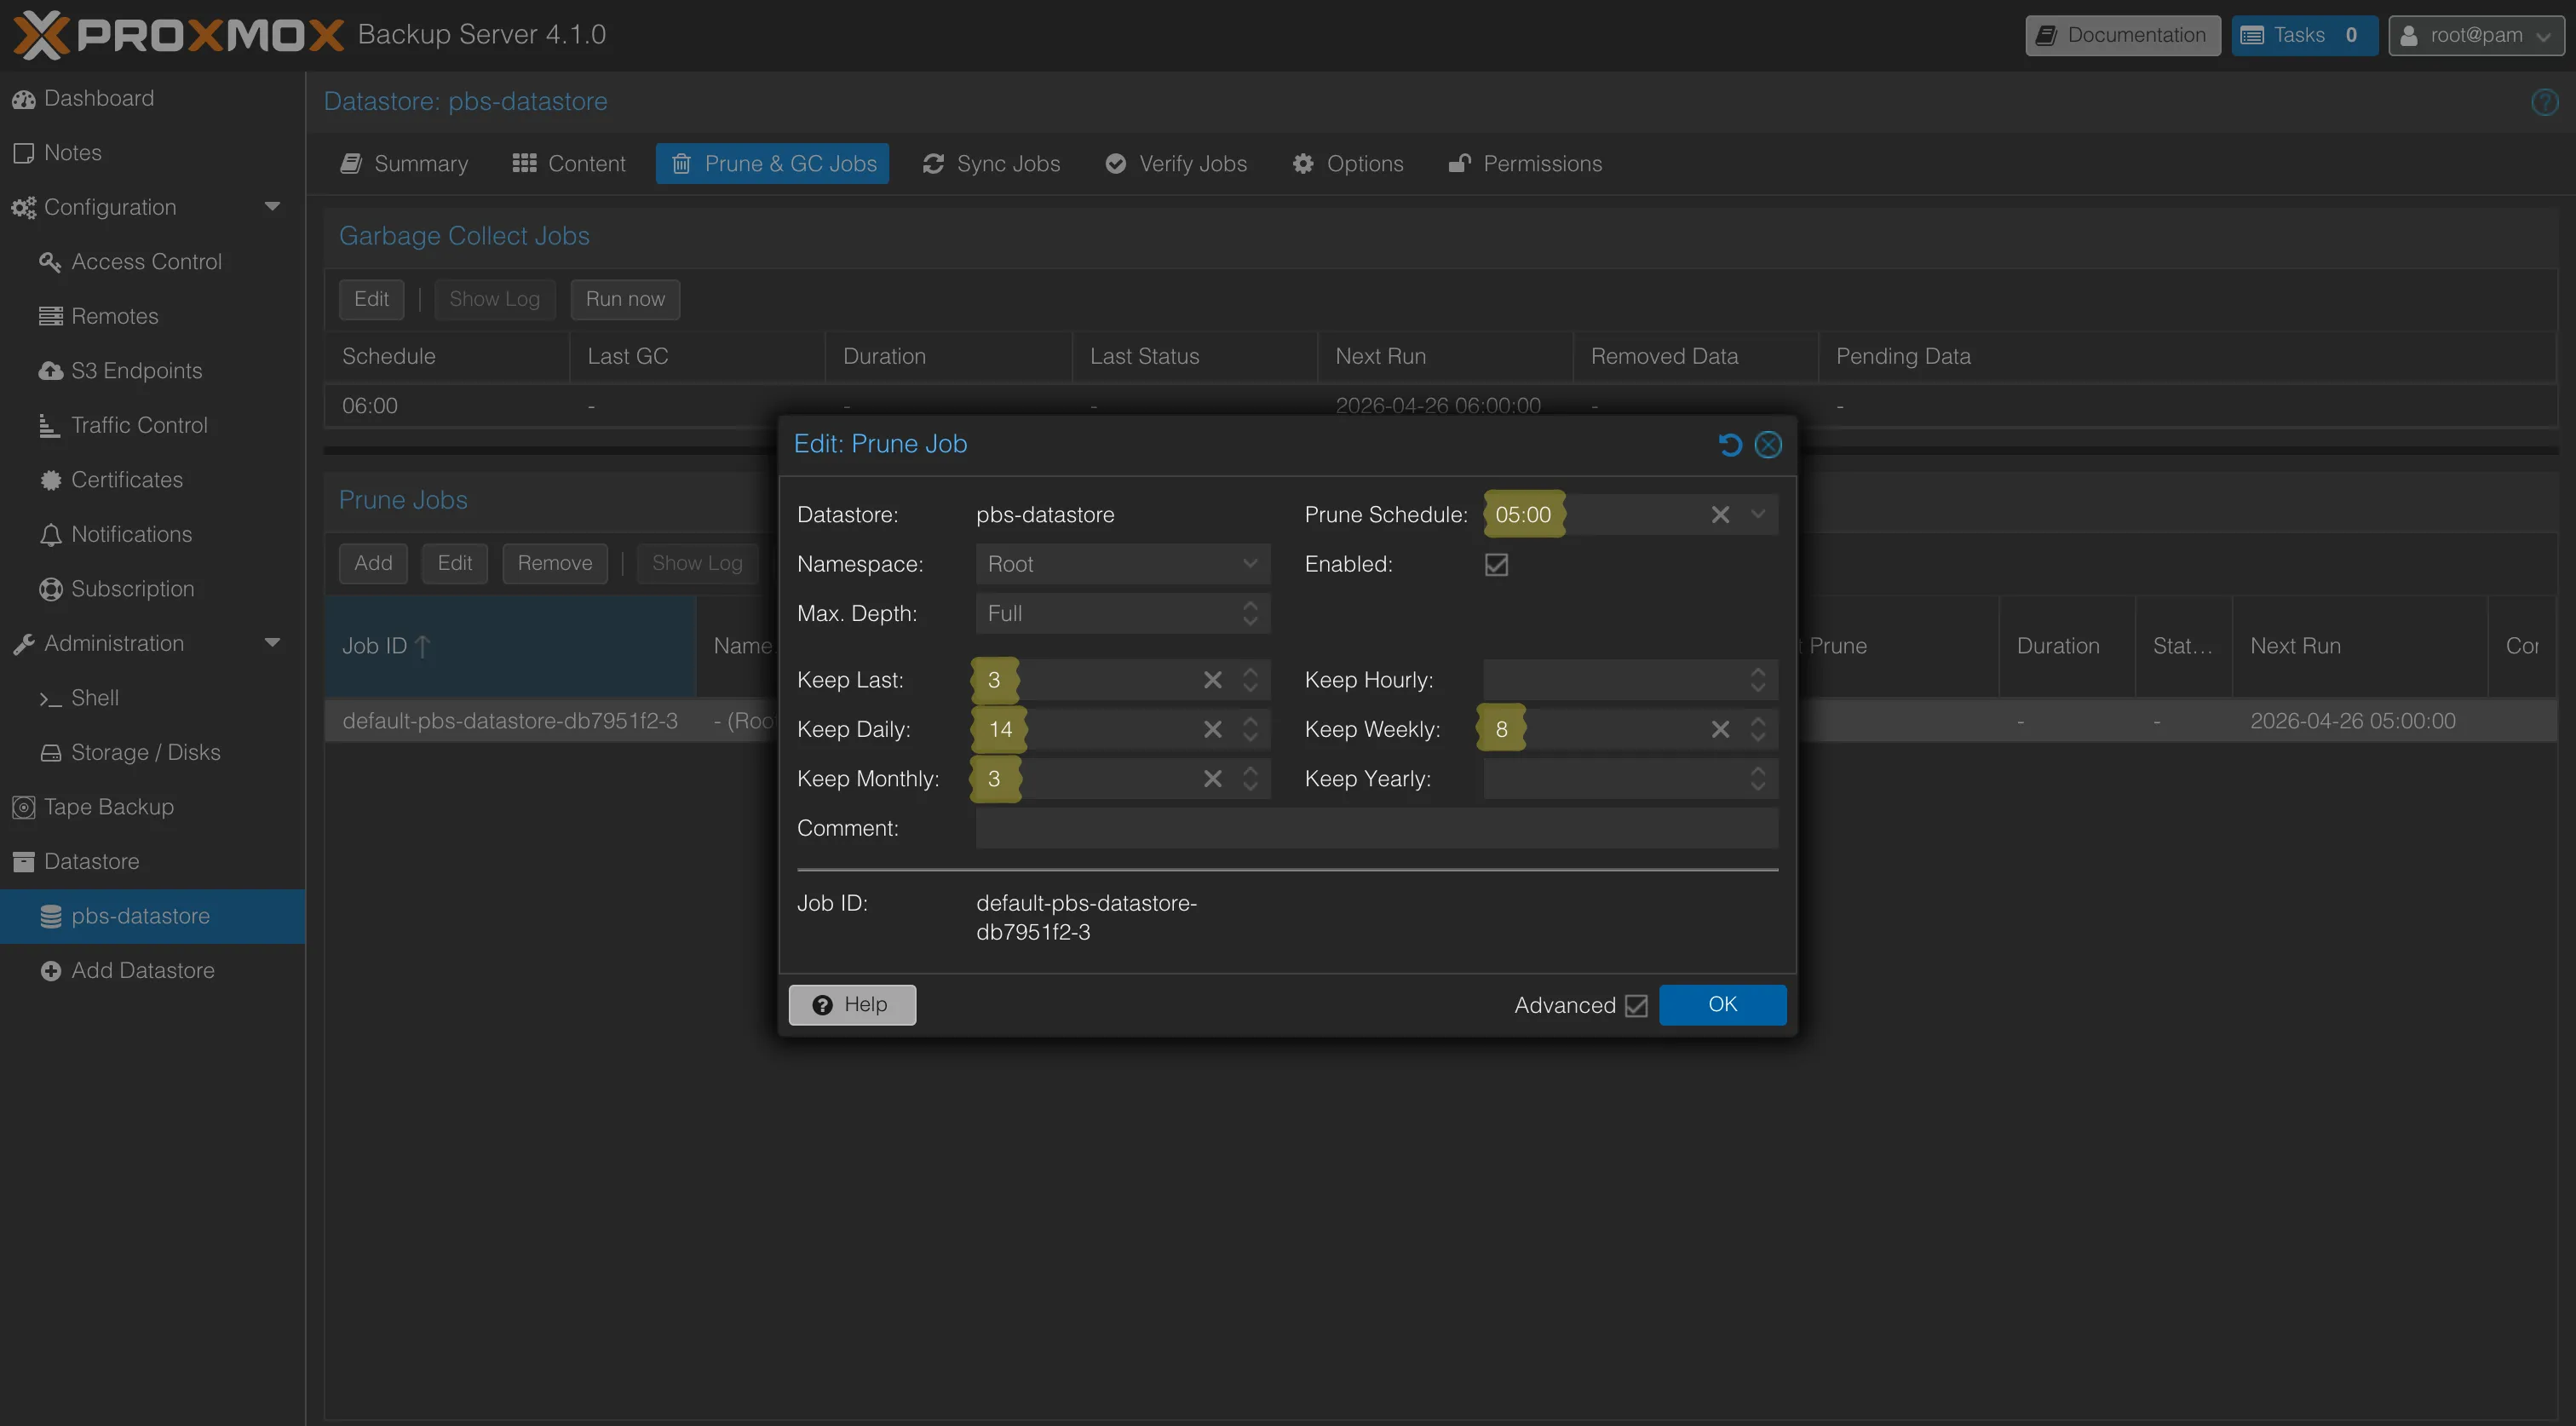The image size is (2576, 1426).
Task: Open the Tasks button
Action: 2304,35
